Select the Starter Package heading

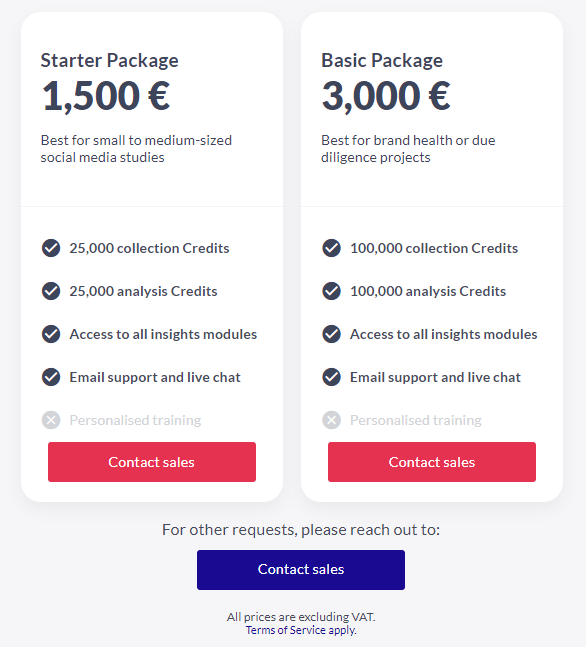point(109,61)
